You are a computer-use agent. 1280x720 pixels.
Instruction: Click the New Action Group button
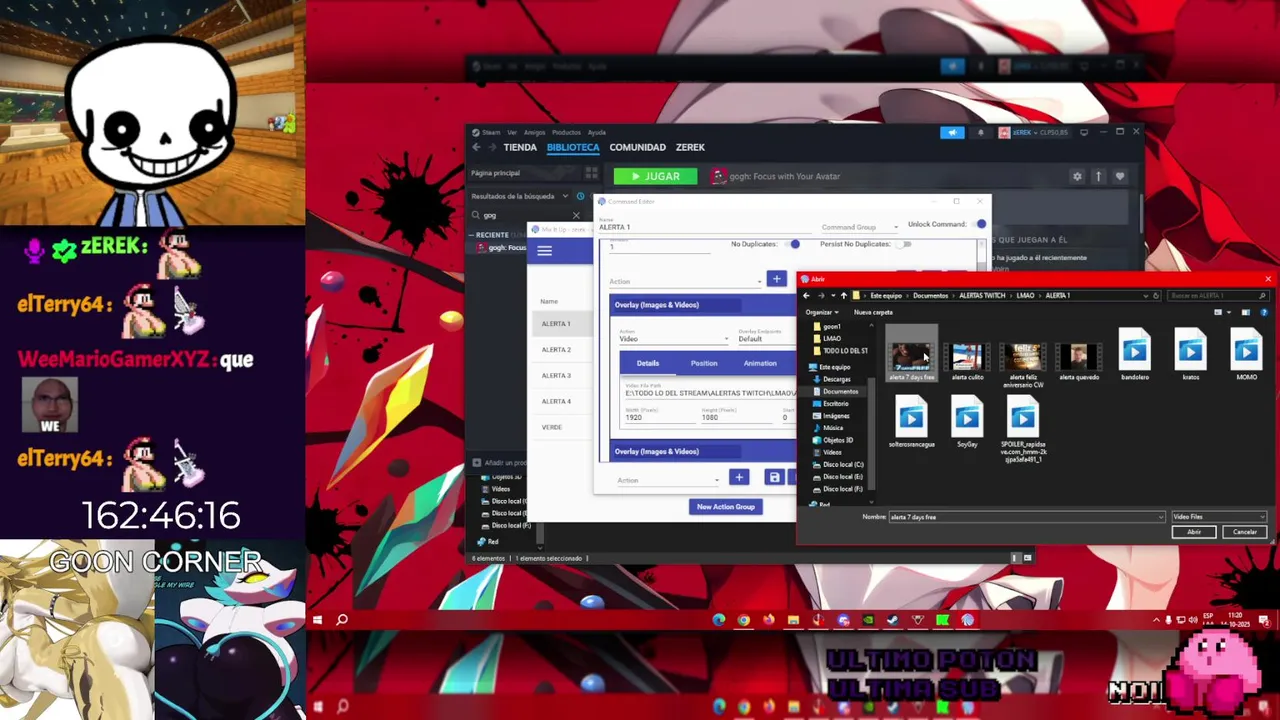coord(726,507)
